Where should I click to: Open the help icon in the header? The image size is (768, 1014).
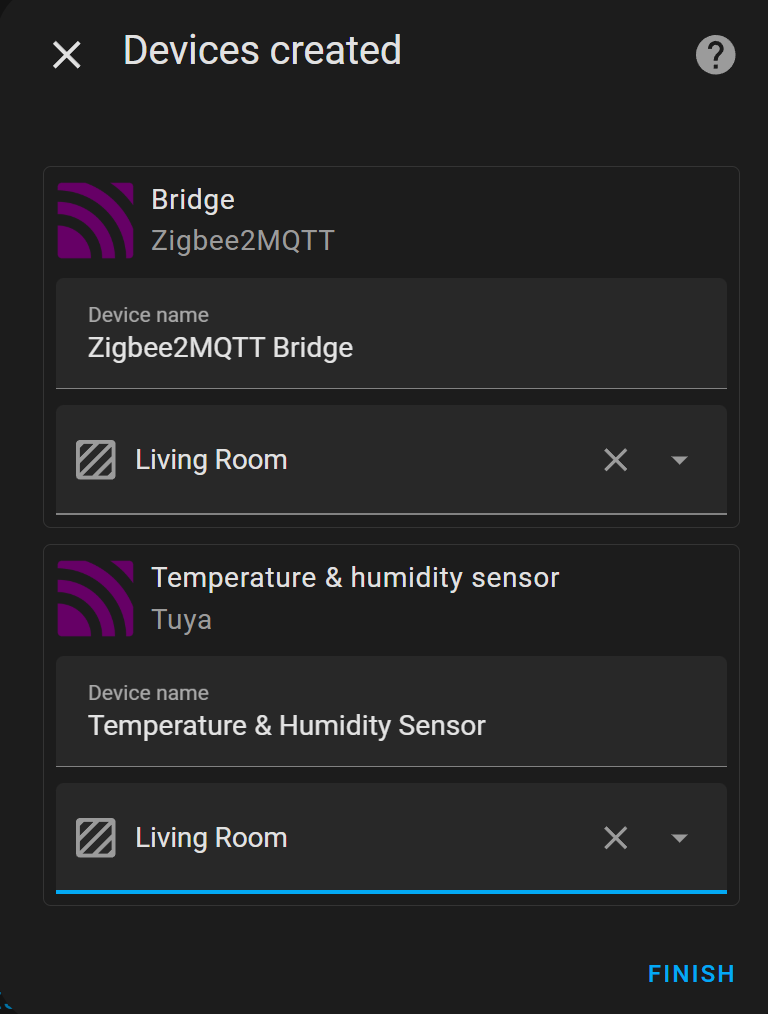pyautogui.click(x=715, y=55)
